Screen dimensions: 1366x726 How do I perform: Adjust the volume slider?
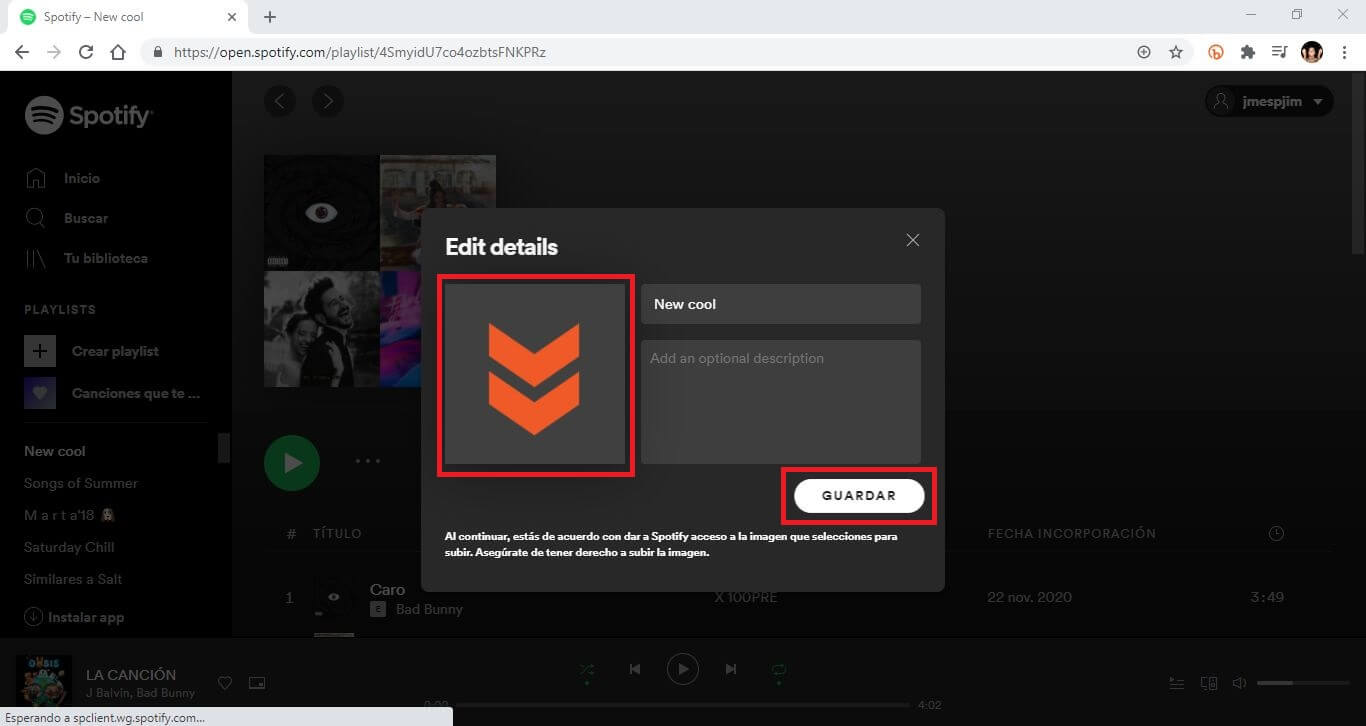(x=1303, y=683)
